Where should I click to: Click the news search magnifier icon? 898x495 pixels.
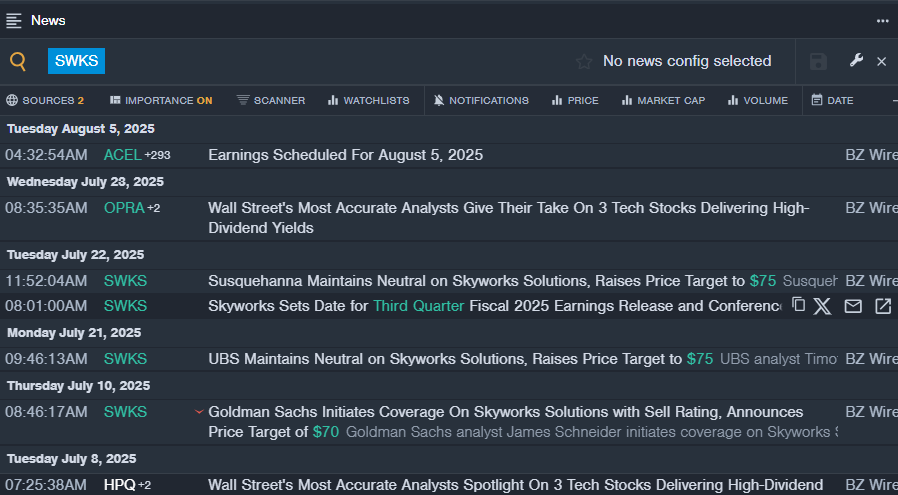click(18, 61)
